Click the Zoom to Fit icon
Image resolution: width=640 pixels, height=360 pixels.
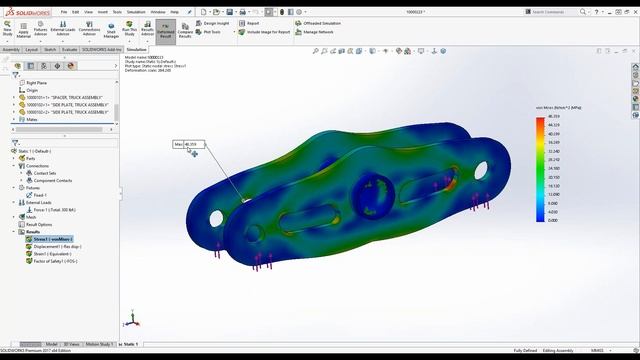pyautogui.click(x=316, y=51)
